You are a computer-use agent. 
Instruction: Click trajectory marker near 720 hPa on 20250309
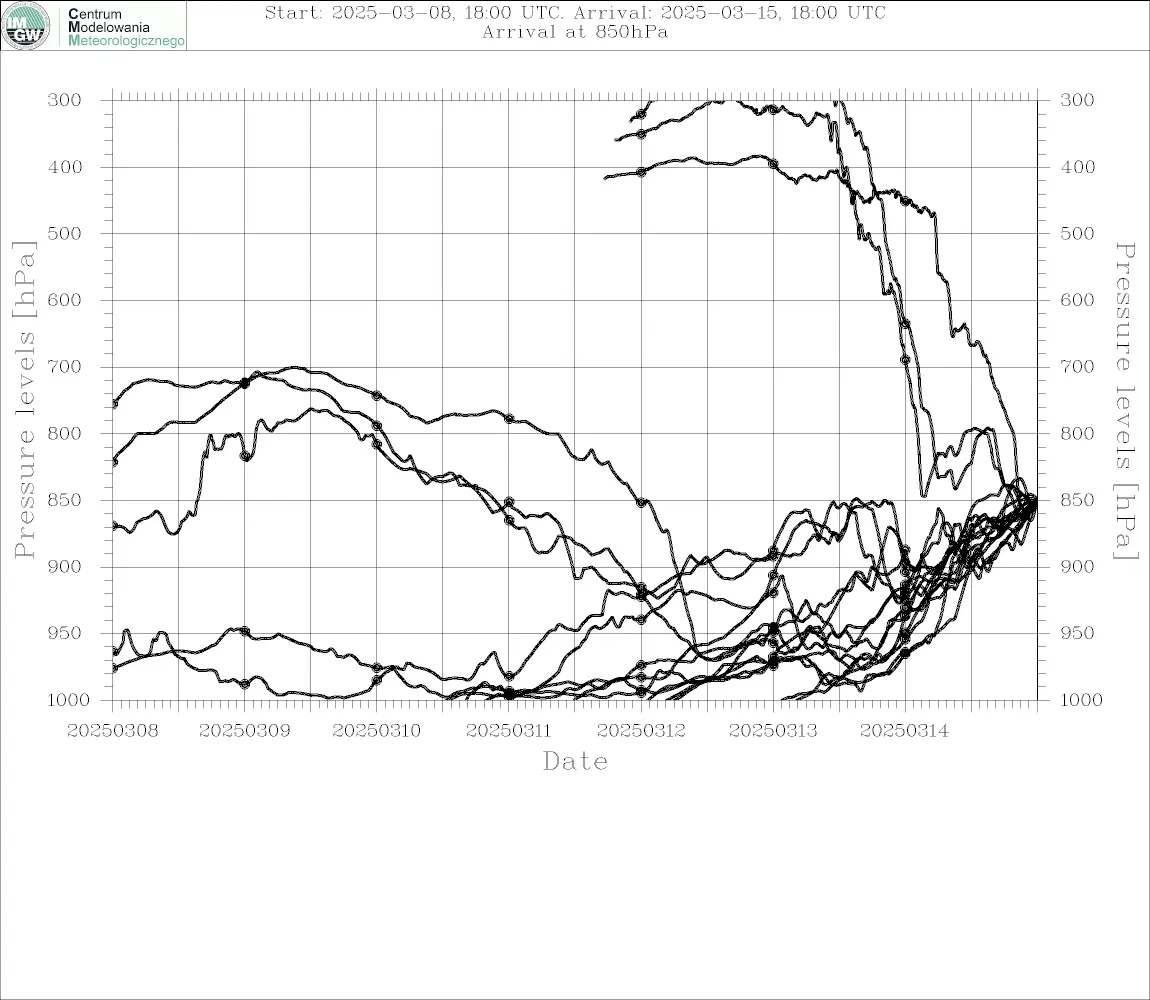click(x=245, y=383)
